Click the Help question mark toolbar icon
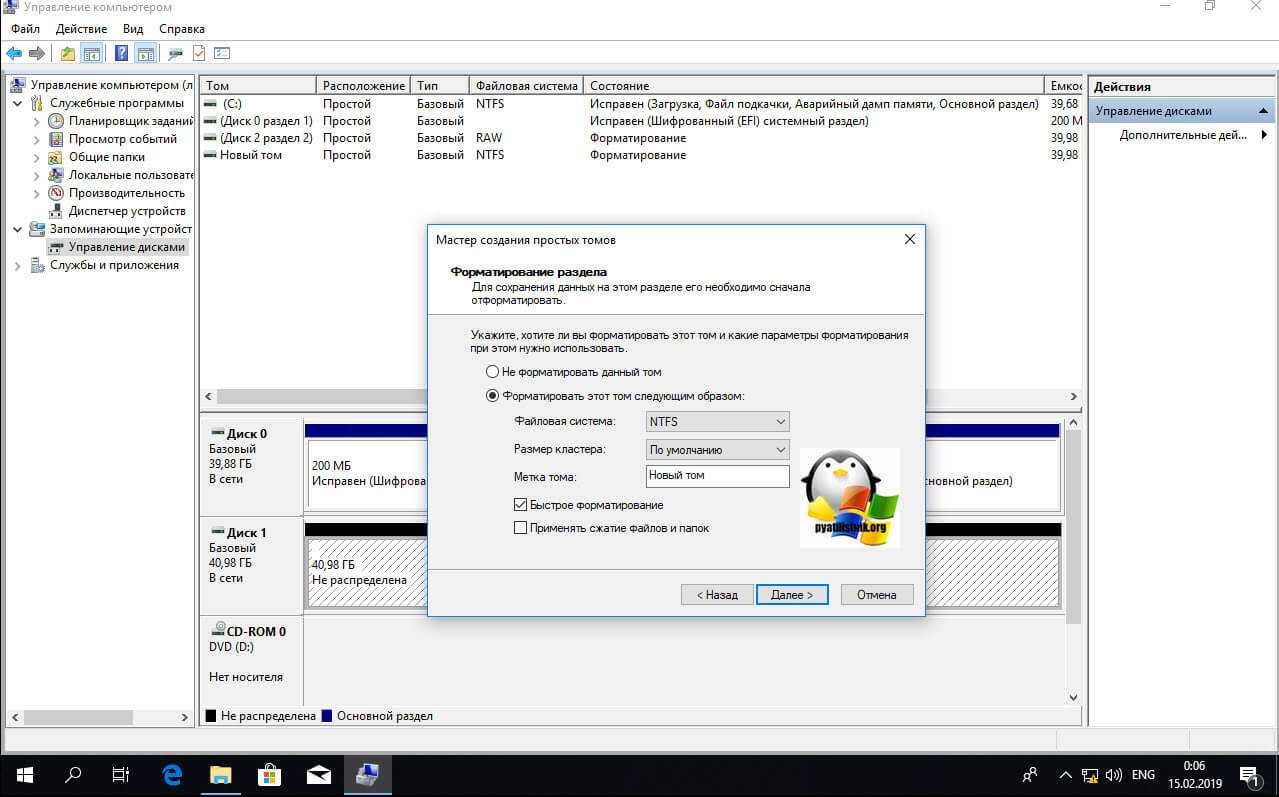 point(121,53)
